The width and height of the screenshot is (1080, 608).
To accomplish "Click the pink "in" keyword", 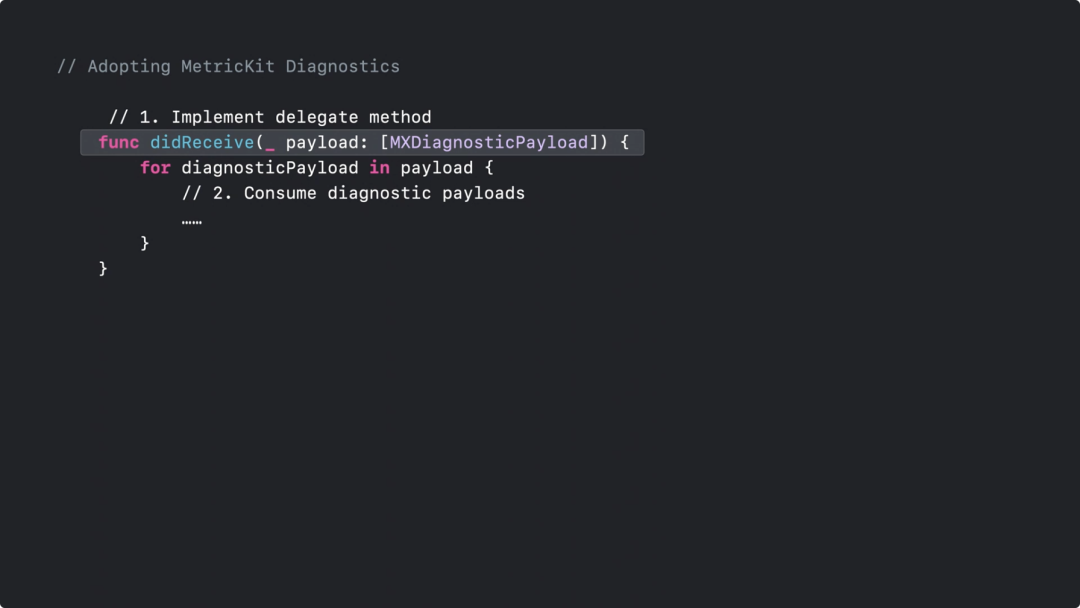I will [379, 168].
